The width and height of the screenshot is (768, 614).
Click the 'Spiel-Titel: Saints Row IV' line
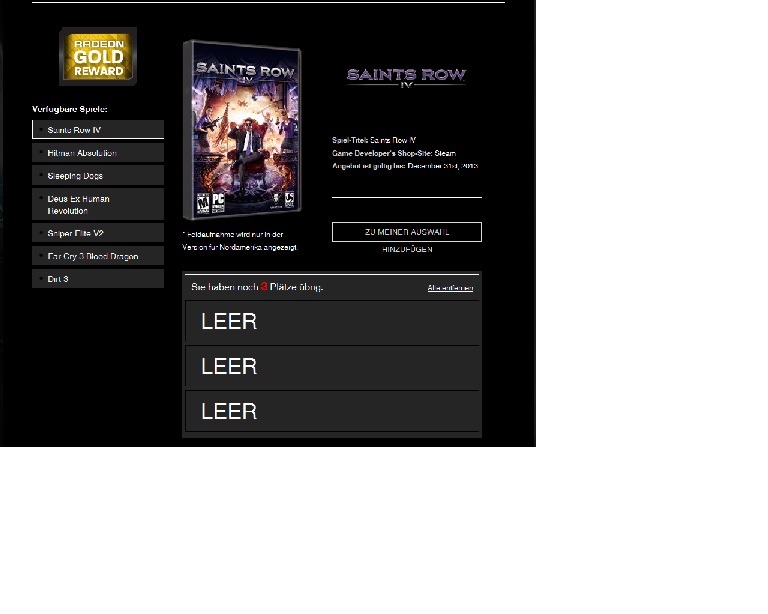pyautogui.click(x=374, y=140)
